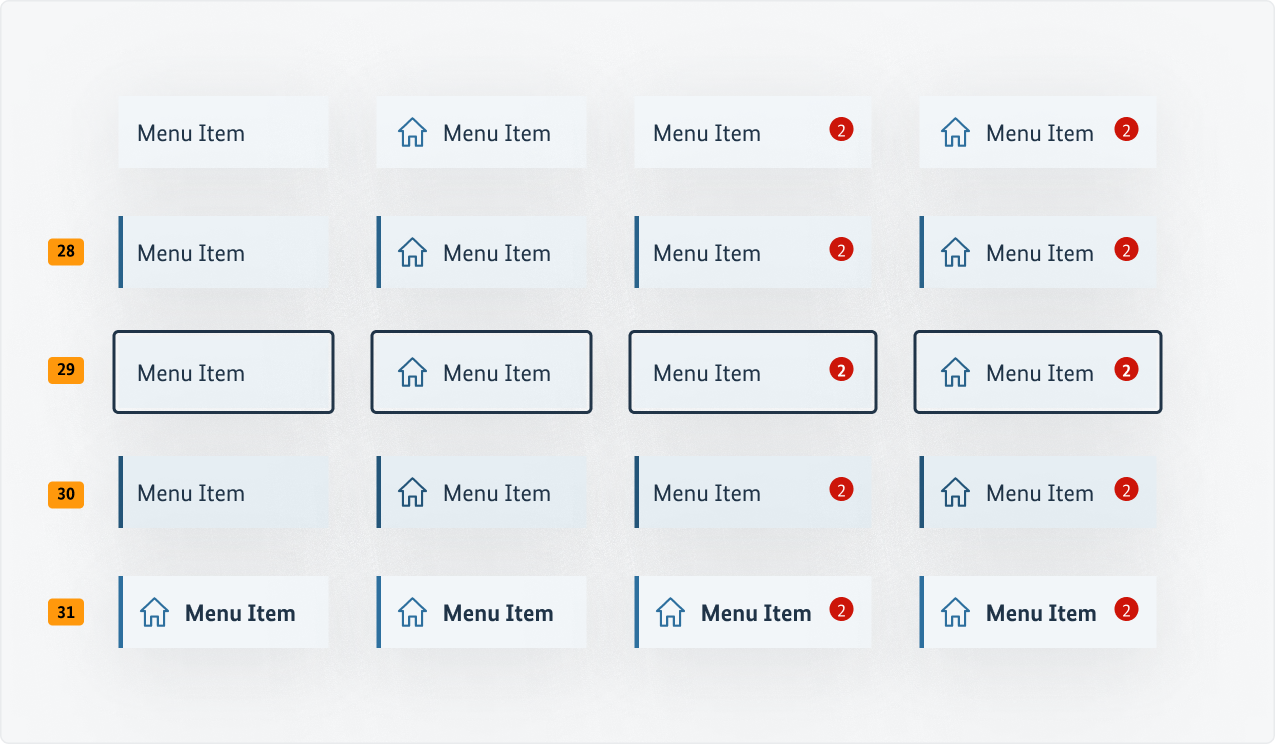The width and height of the screenshot is (1275, 744).
Task: Click the orange 28 annotation badge
Action: click(66, 252)
